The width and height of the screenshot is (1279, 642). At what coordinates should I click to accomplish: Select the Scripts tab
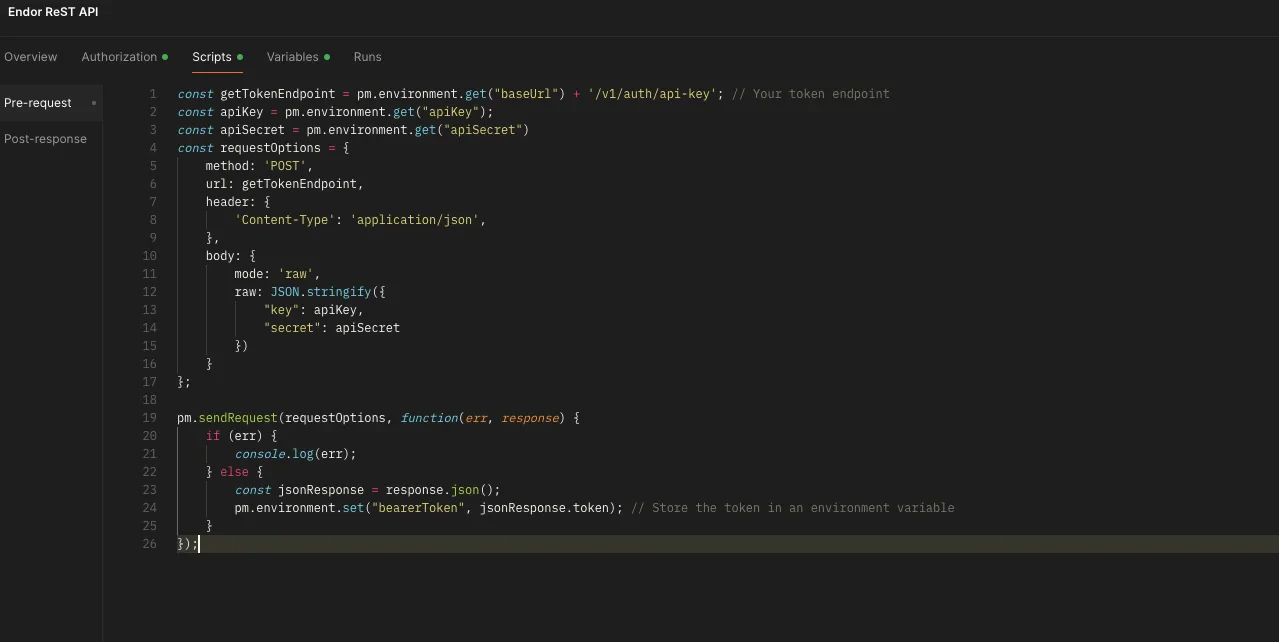click(212, 57)
